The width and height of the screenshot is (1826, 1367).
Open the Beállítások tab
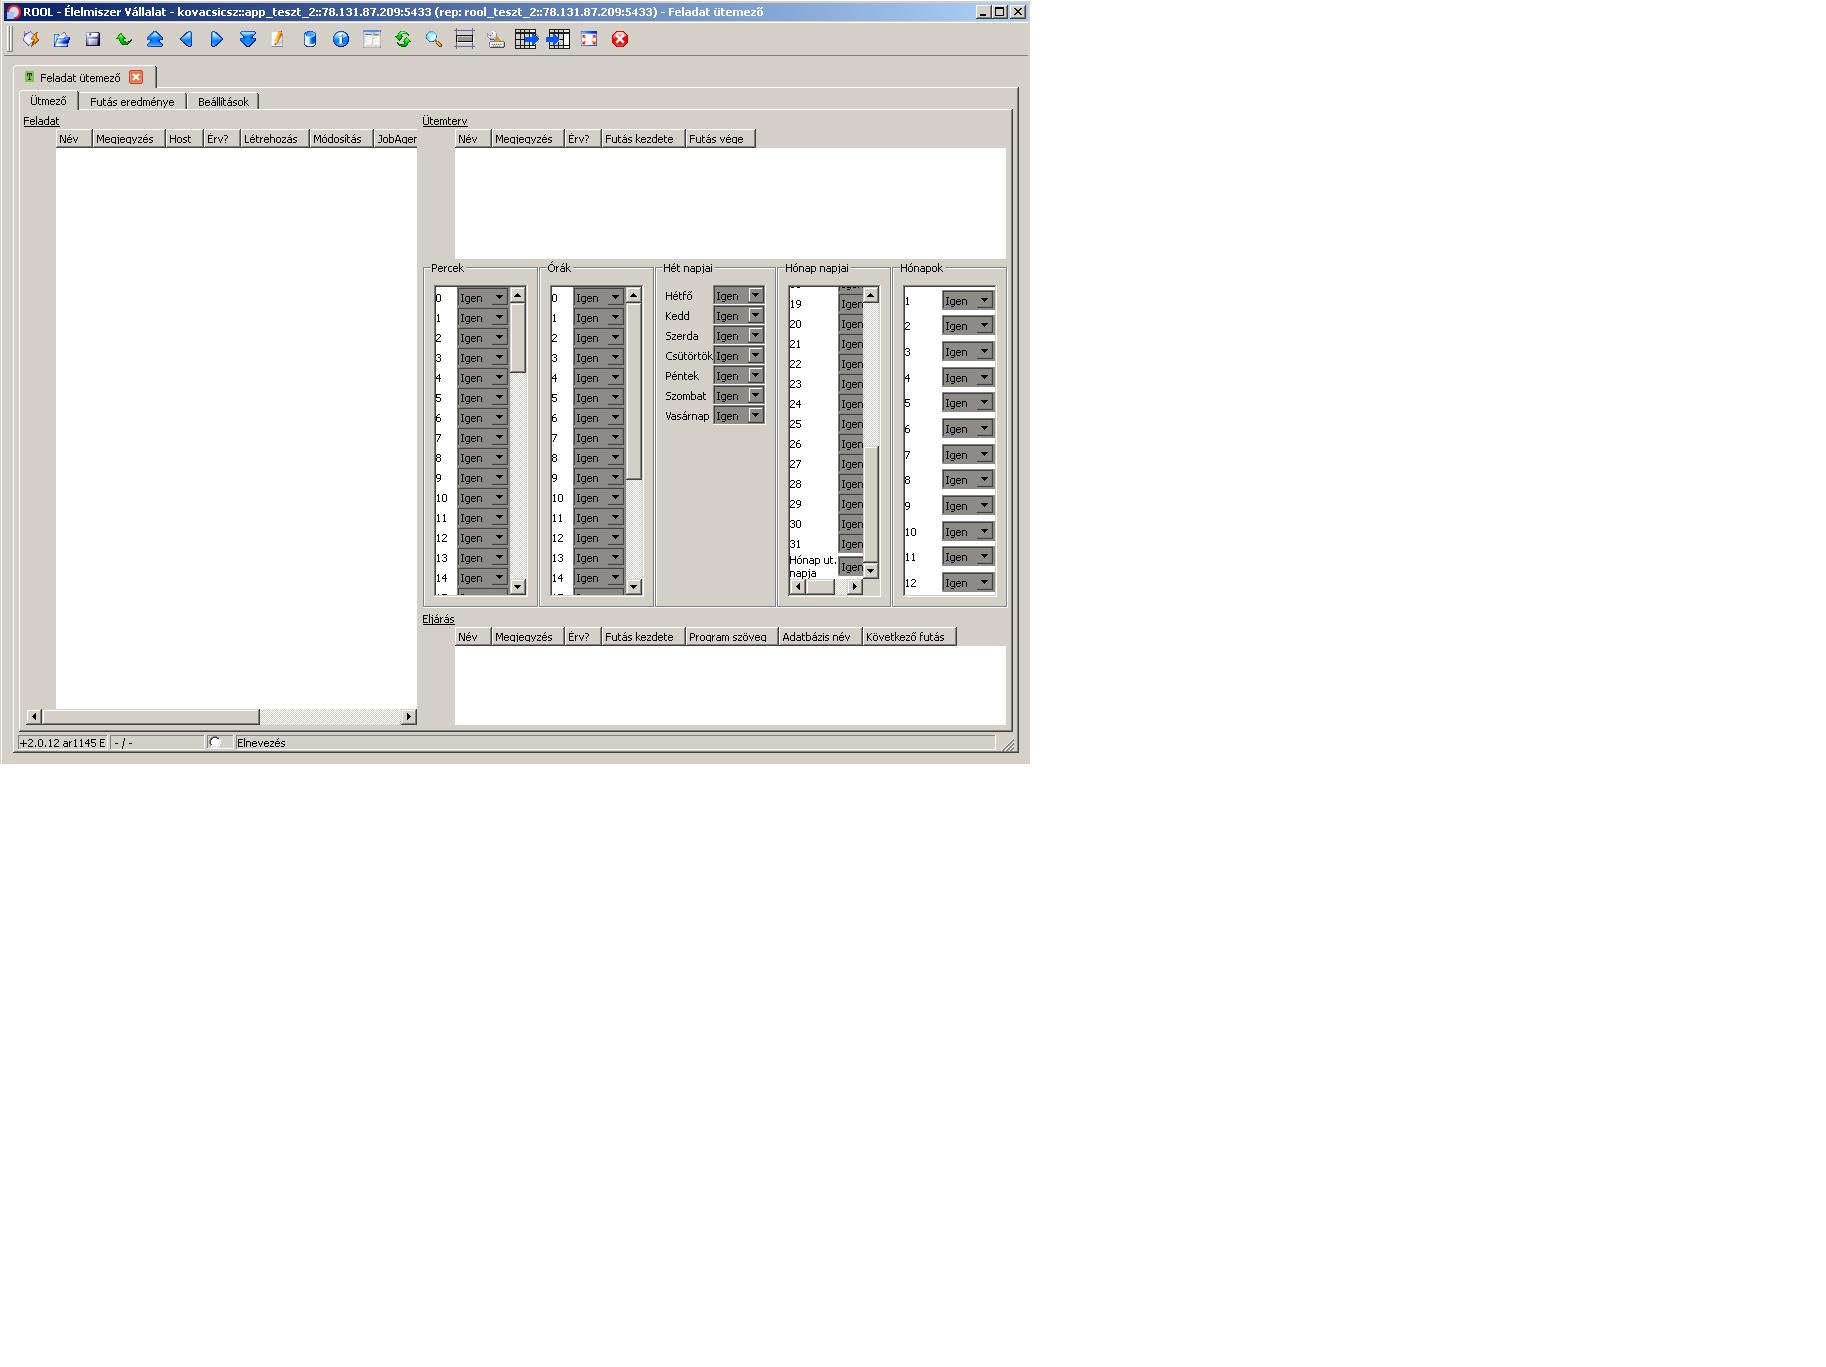[223, 102]
